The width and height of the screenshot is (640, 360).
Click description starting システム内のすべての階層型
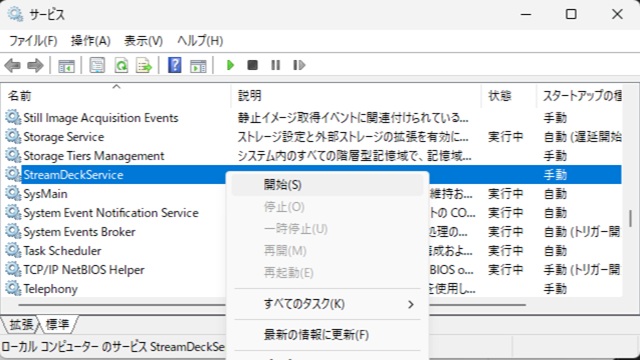[354, 156]
